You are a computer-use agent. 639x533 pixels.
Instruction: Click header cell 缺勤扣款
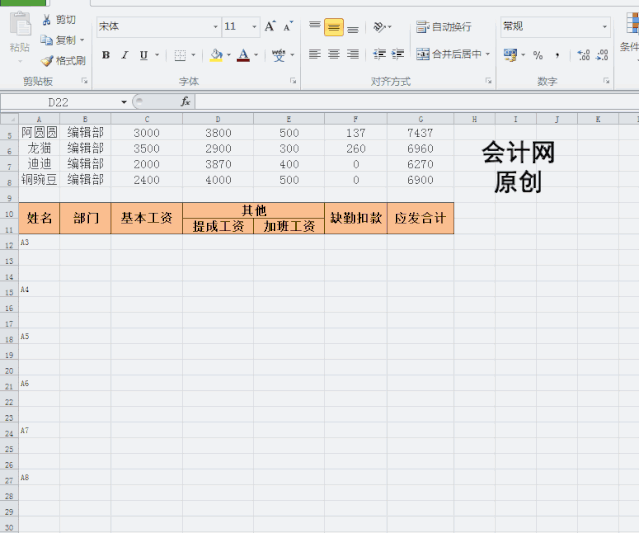click(x=356, y=218)
